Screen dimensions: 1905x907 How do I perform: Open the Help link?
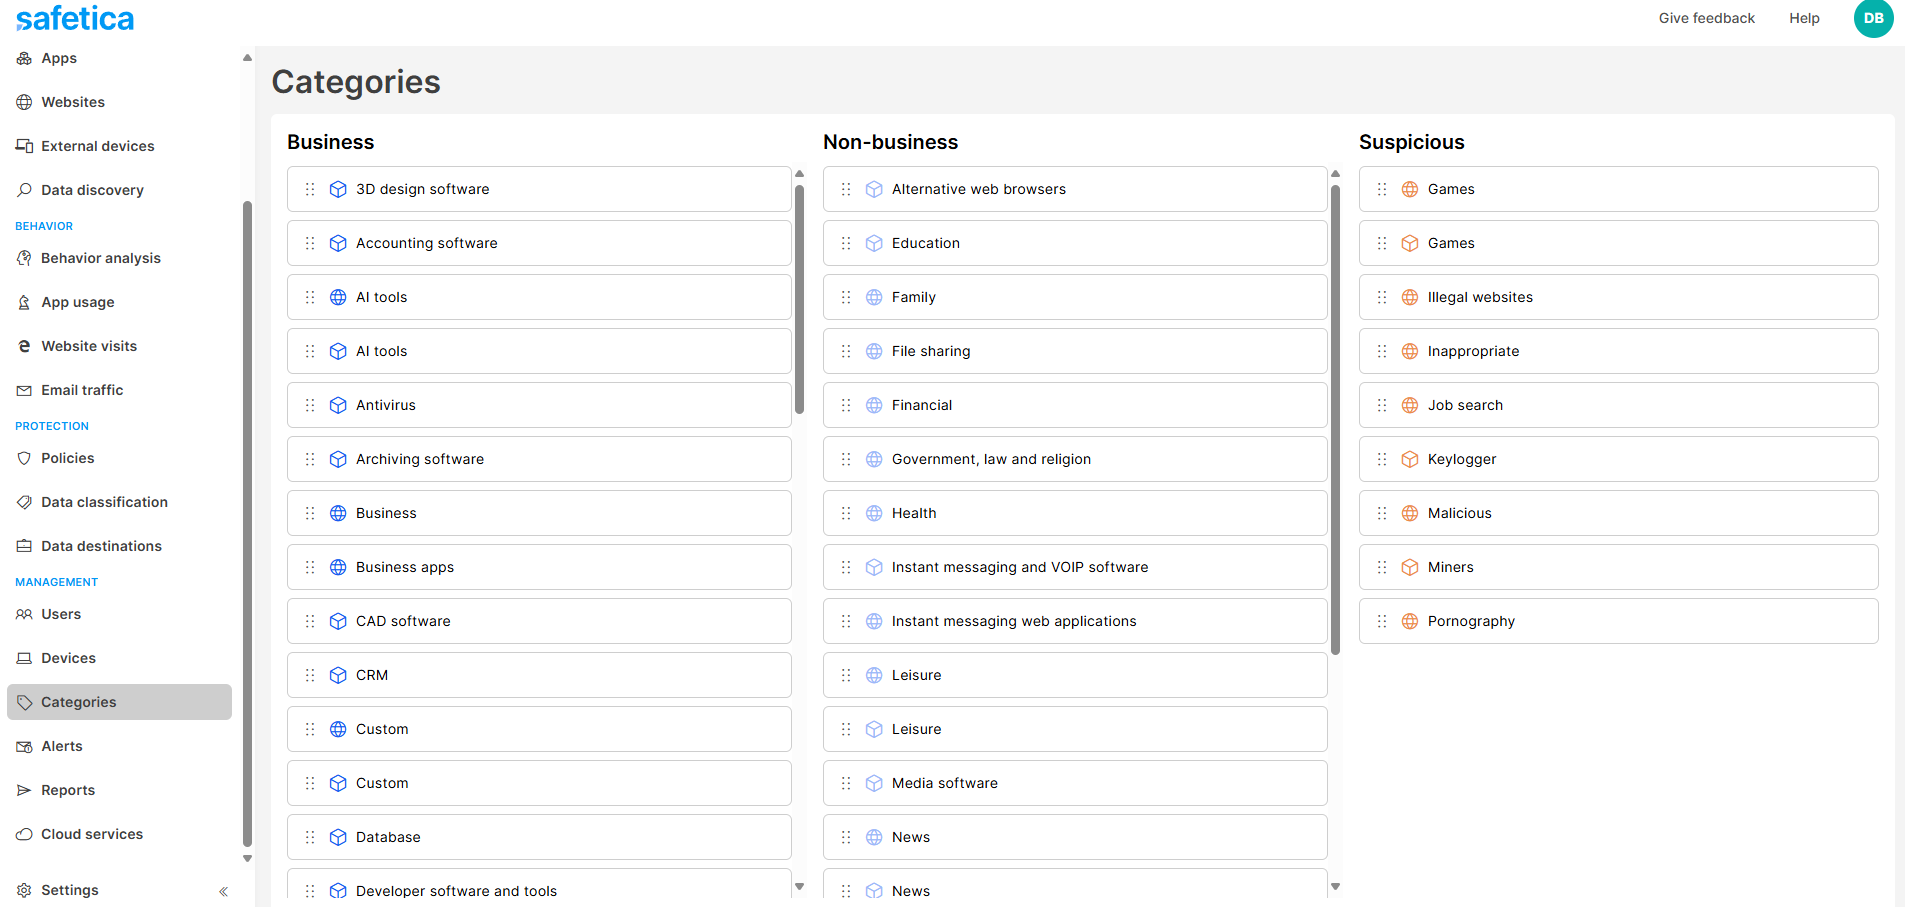[x=1804, y=18]
